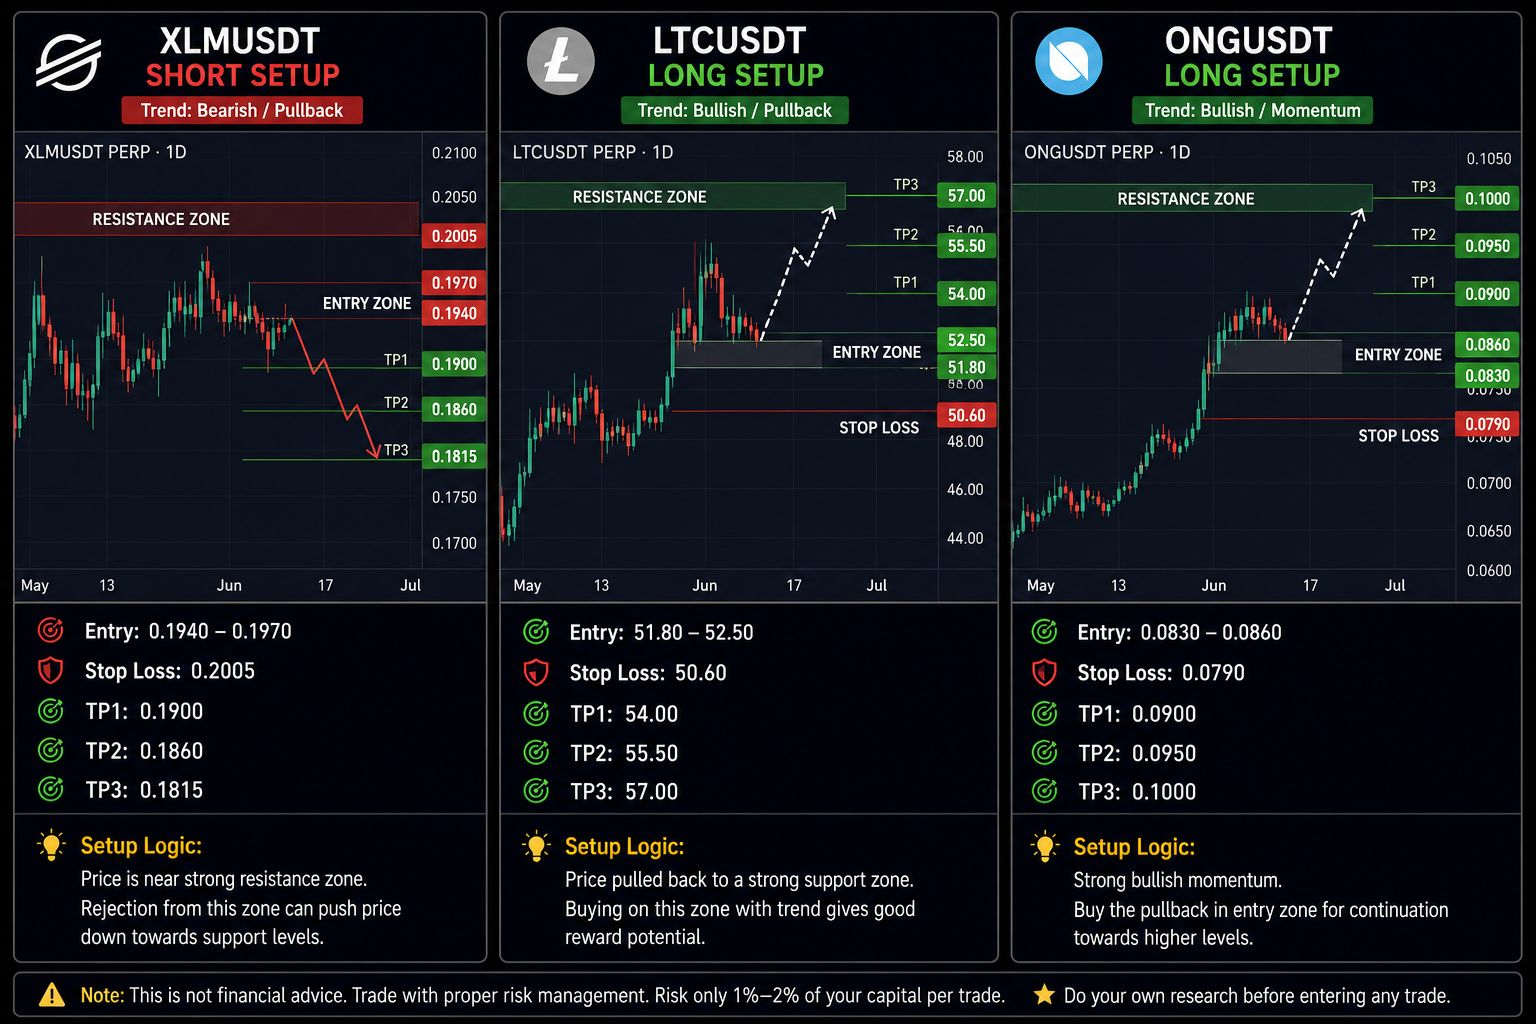1536x1024 pixels.
Task: Click the "SHORT SETUP" red label
Action: click(x=243, y=75)
